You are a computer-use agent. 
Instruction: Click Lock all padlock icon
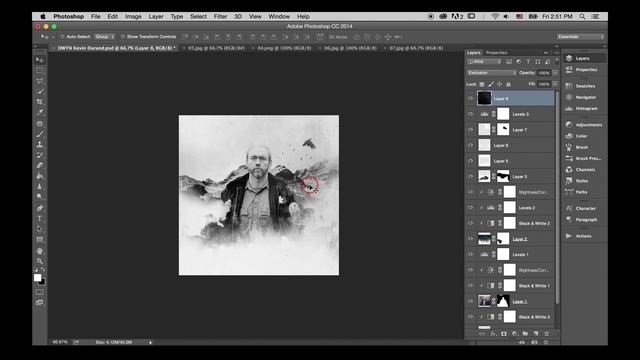(509, 84)
